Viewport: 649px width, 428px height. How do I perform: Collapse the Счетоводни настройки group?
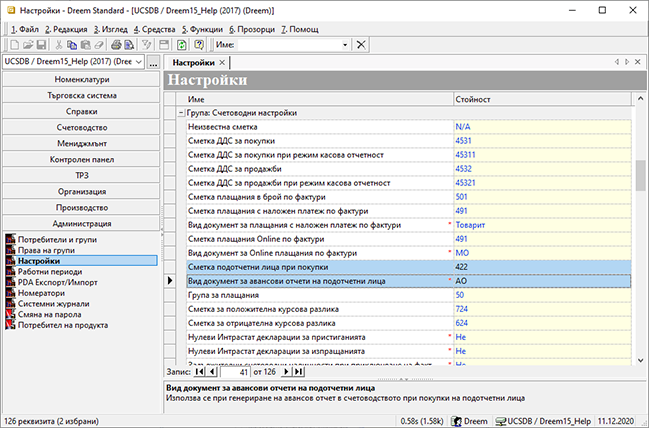(x=179, y=114)
